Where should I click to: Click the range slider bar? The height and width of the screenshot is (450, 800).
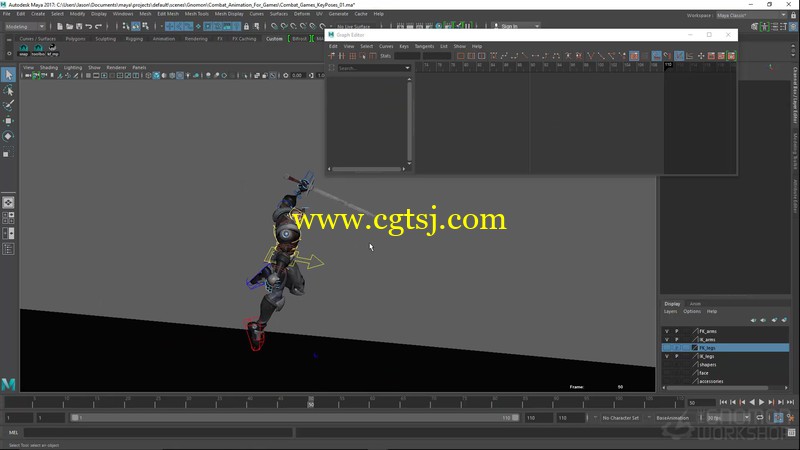(x=295, y=417)
